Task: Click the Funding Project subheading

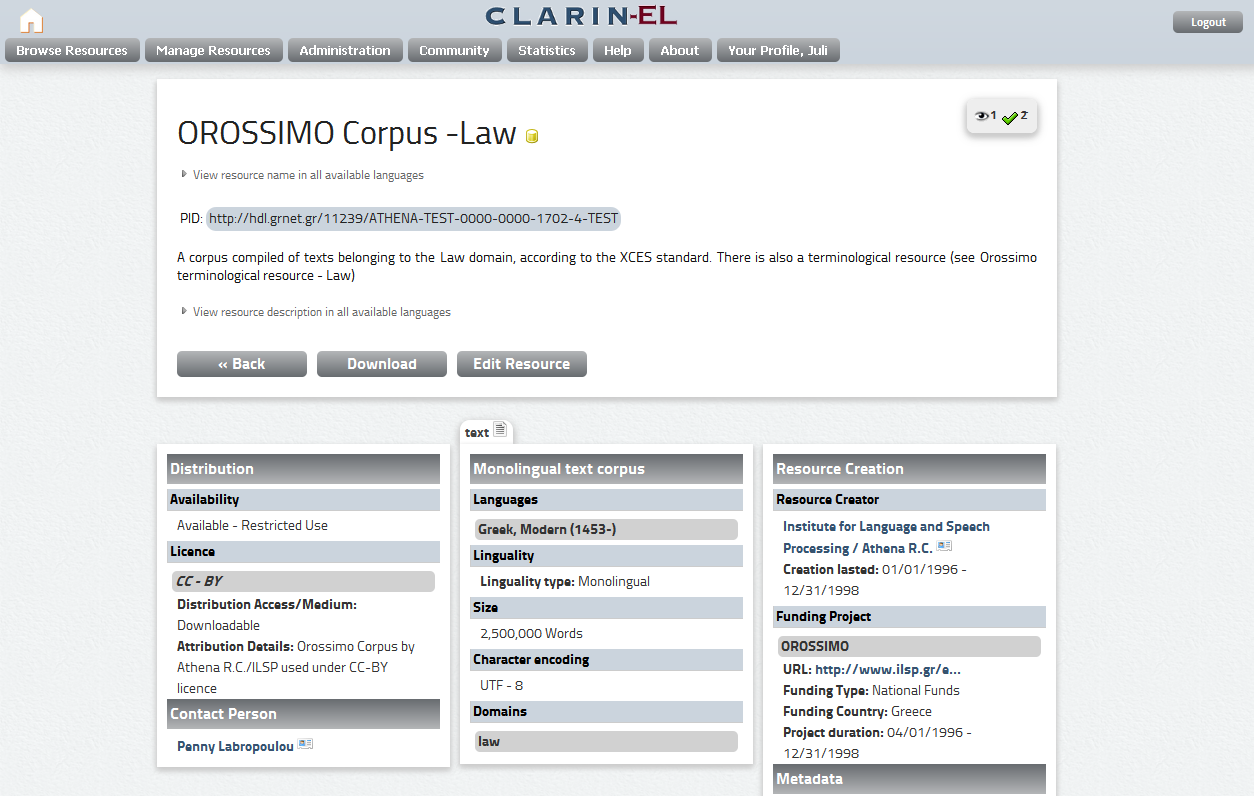Action: [909, 616]
